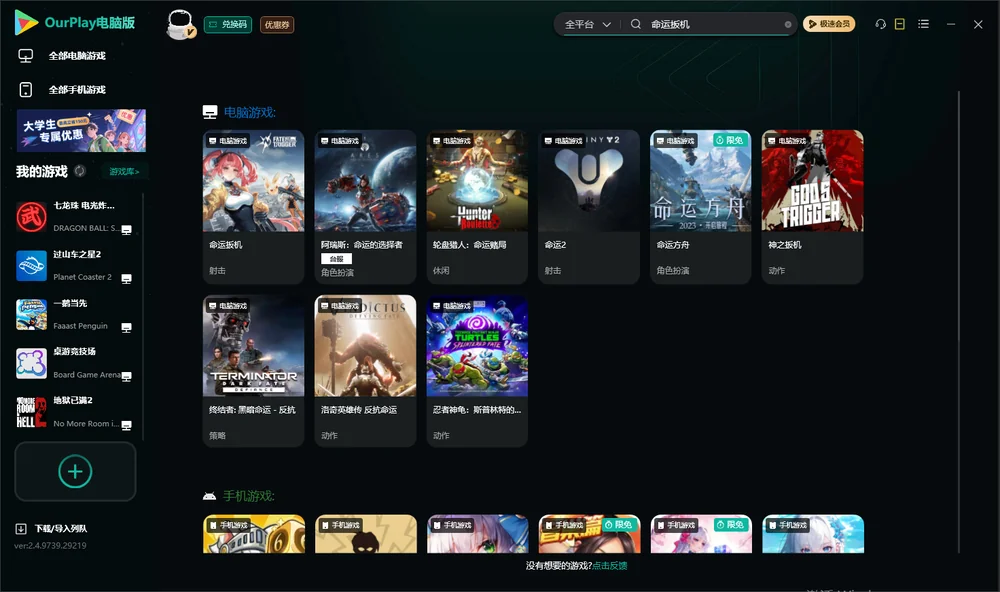Open the user avatar profile
Viewport: 1000px width, 592px height.
point(180,25)
